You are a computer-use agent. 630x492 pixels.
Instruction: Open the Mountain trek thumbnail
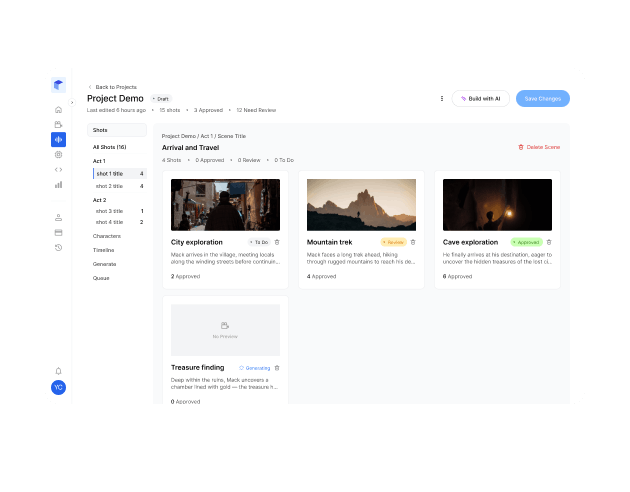[361, 205]
